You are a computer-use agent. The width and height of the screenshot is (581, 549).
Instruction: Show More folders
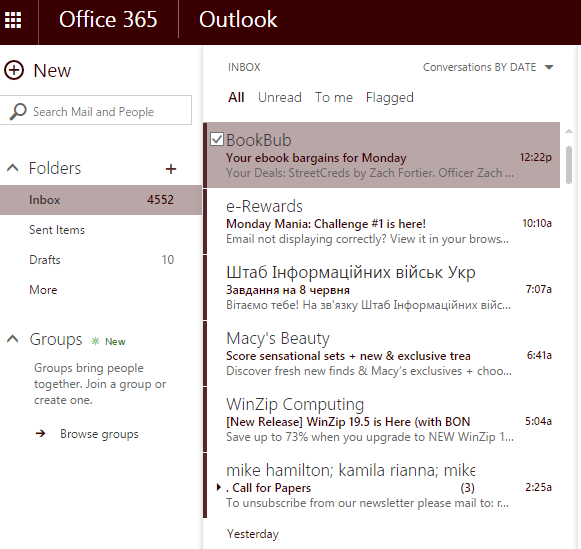click(x=43, y=290)
